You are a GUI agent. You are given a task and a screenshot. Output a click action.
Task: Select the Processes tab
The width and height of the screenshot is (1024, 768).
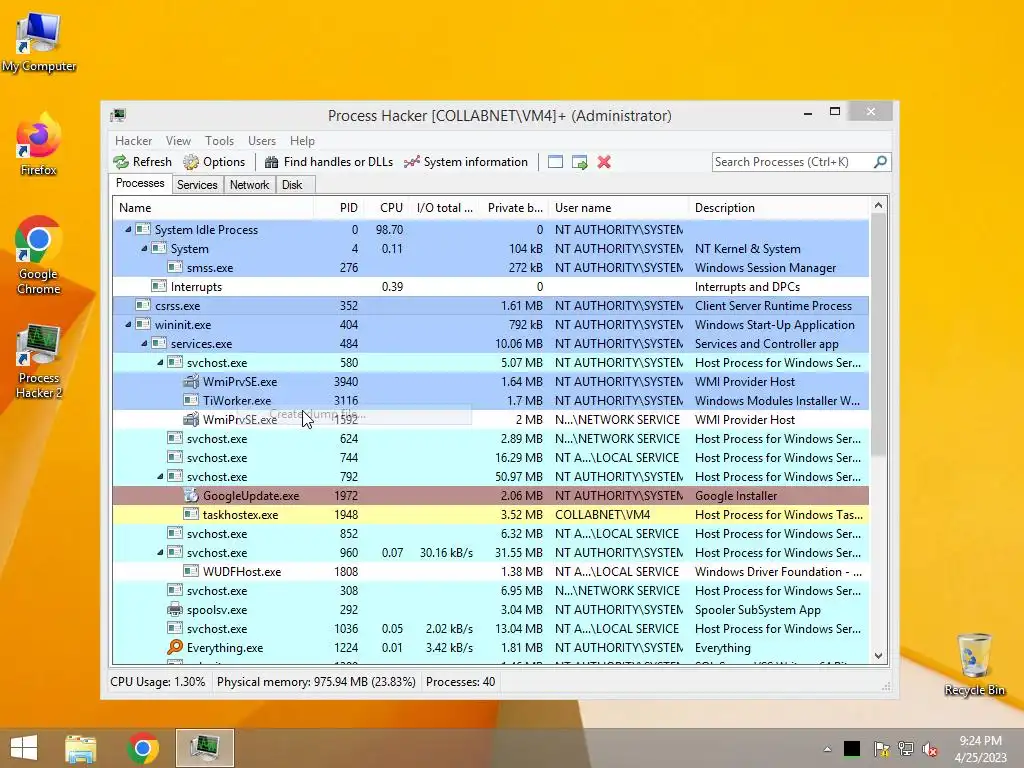point(140,183)
